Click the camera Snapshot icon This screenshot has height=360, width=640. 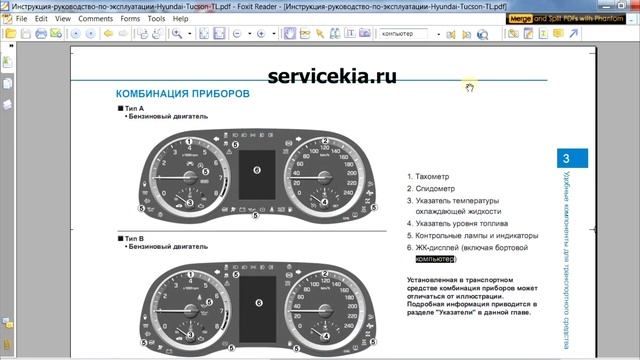(365, 33)
